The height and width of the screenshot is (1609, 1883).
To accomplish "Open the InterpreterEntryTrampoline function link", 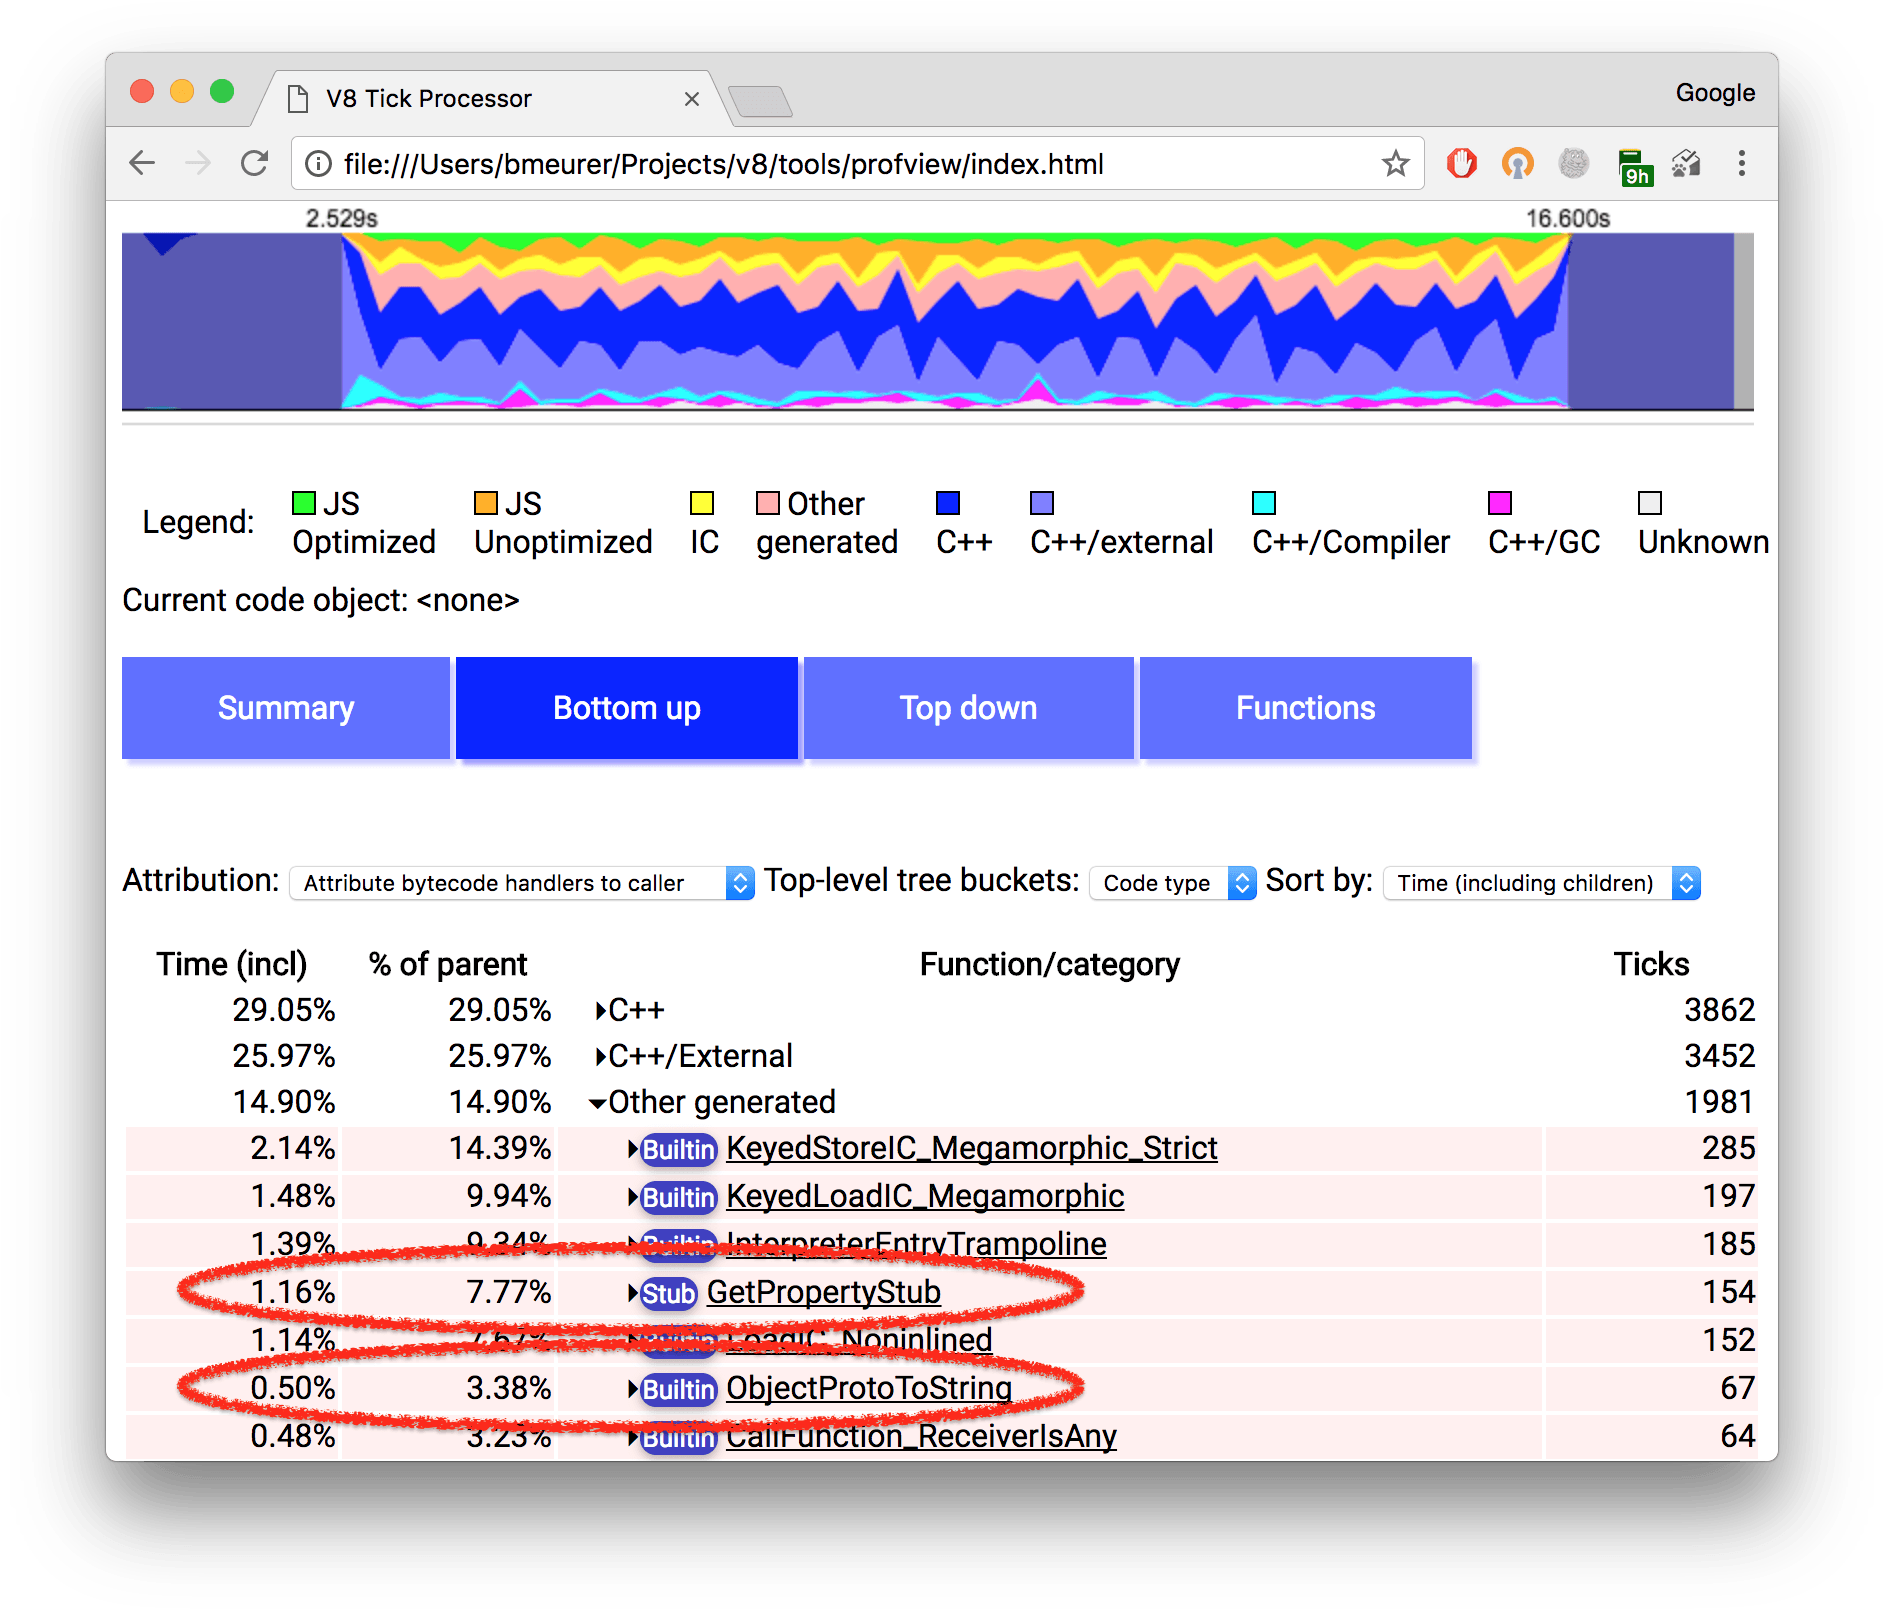I will (916, 1244).
